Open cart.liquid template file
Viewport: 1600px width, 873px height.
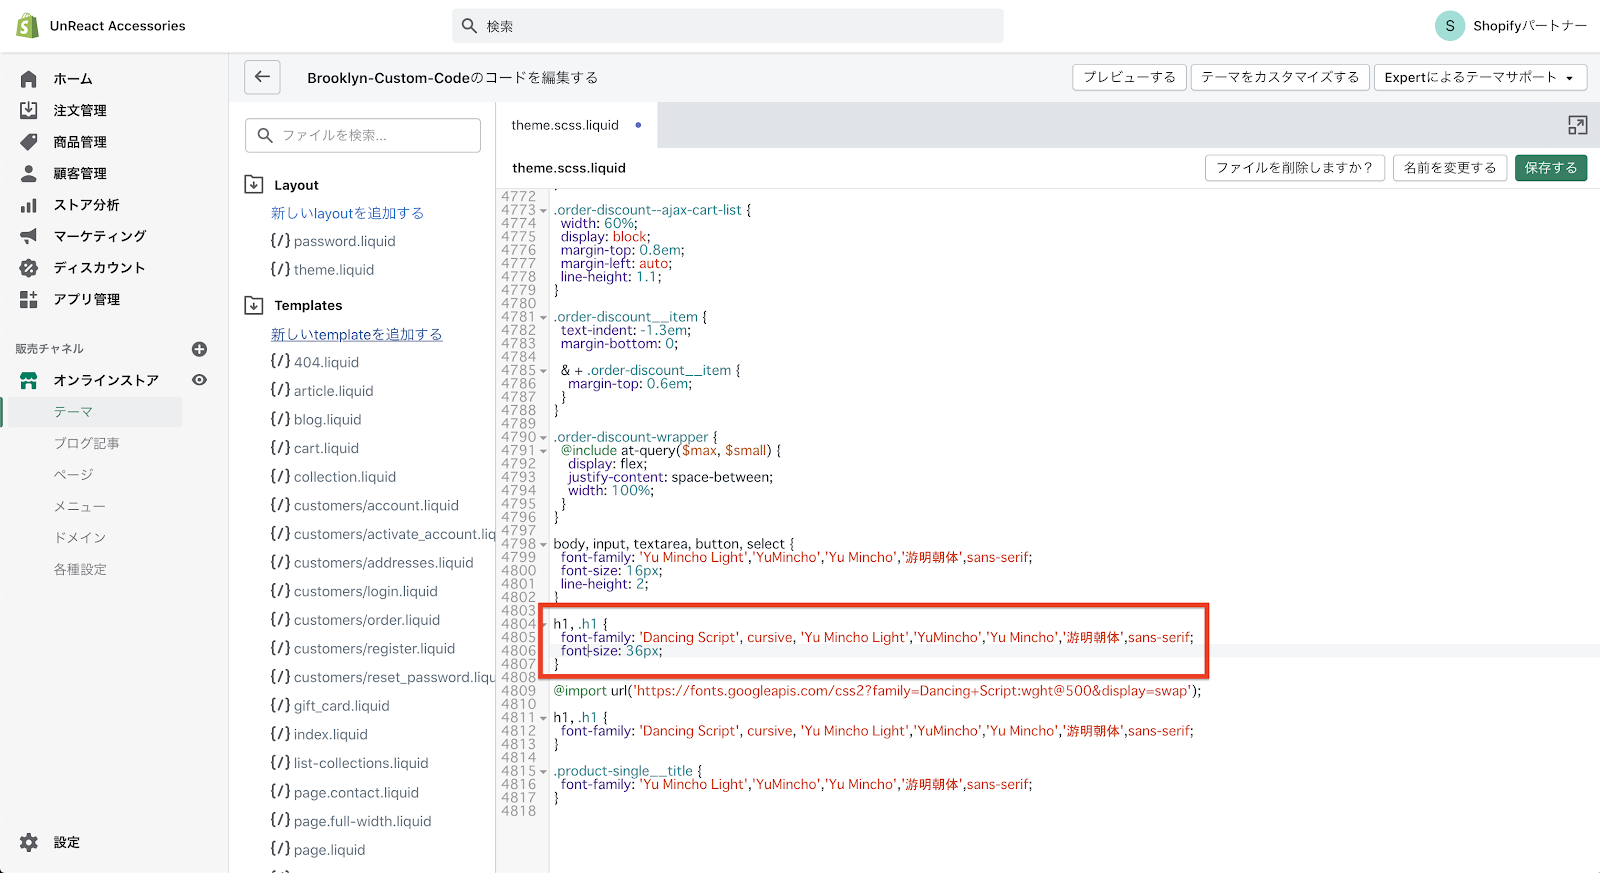click(326, 448)
